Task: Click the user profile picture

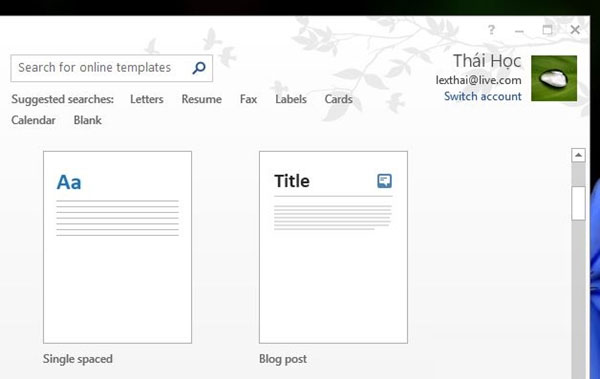Action: pyautogui.click(x=554, y=78)
